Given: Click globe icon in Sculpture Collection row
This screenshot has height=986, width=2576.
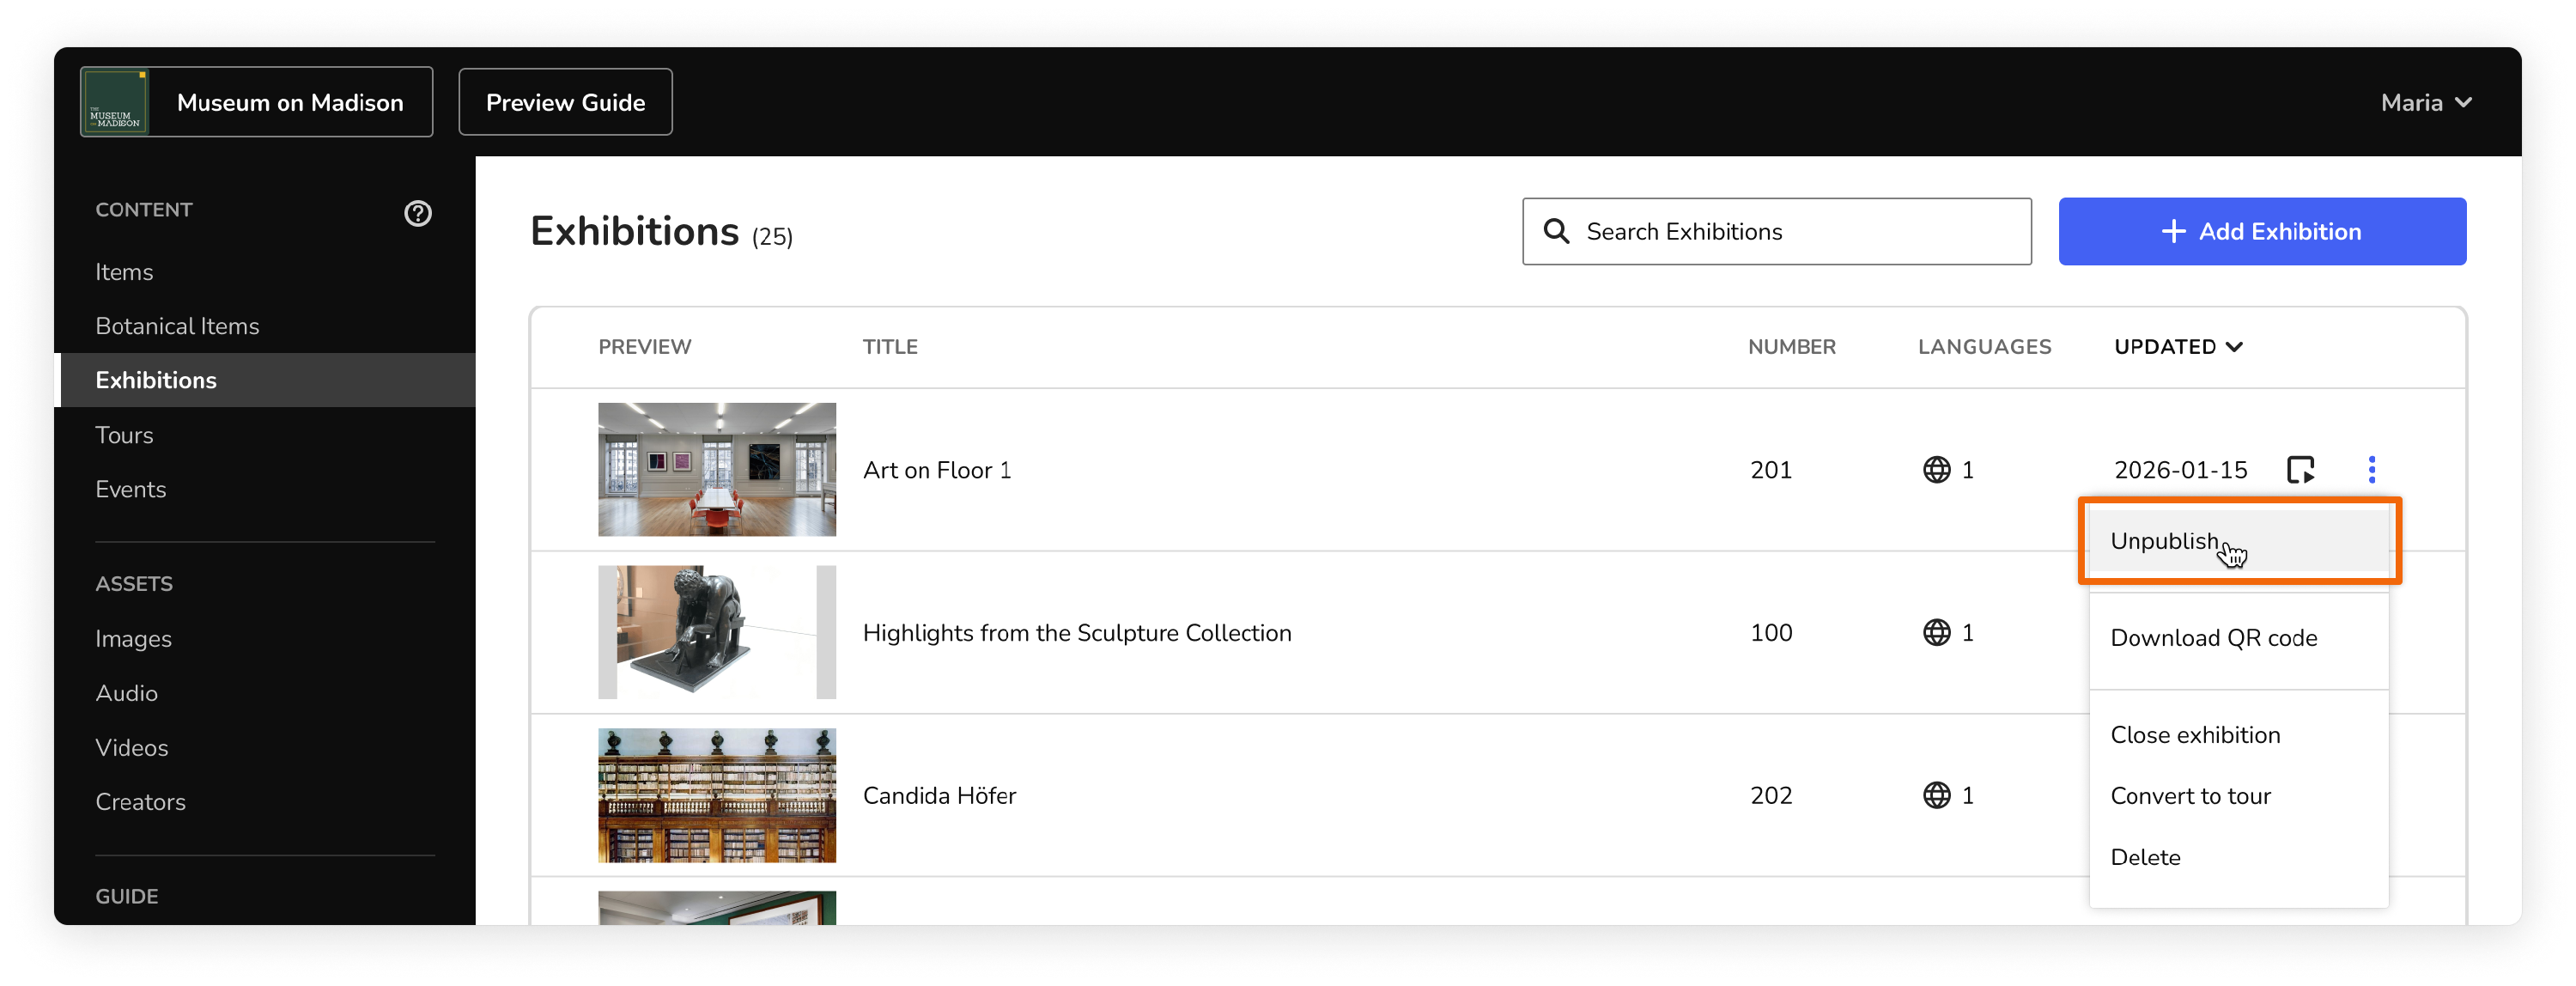Looking at the screenshot, I should click(1936, 632).
